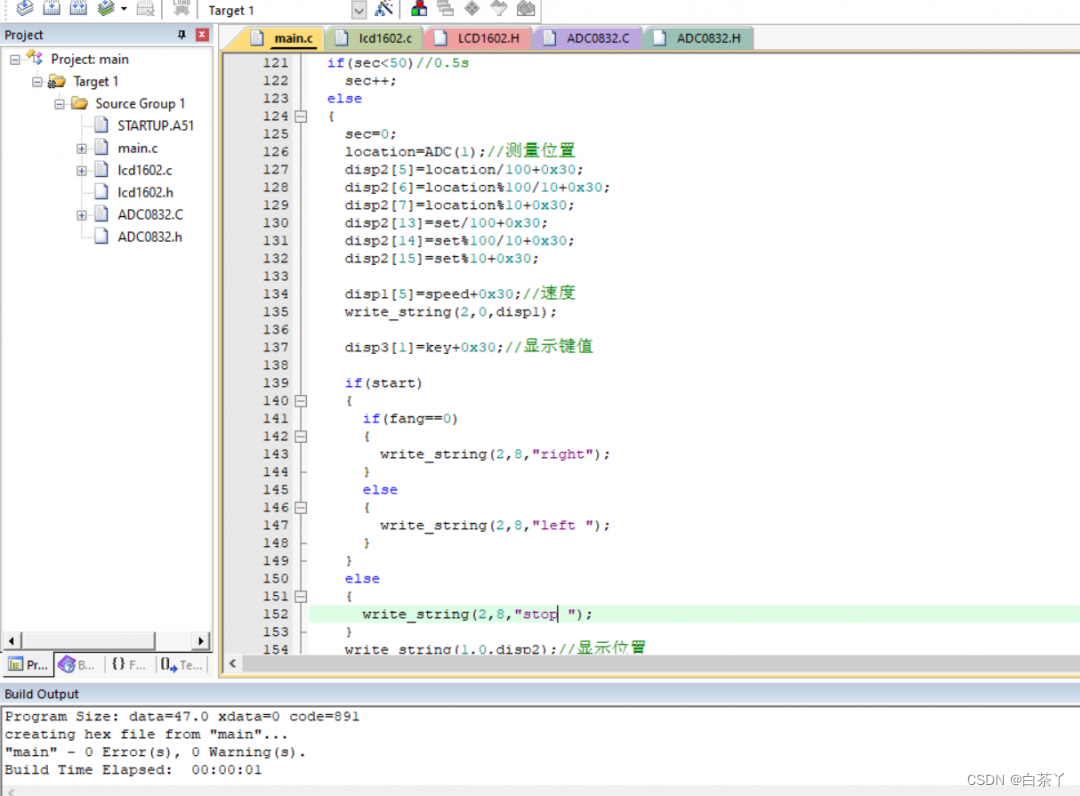1080x796 pixels.
Task: Pin the Project panel with pushpin icon
Action: [182, 35]
